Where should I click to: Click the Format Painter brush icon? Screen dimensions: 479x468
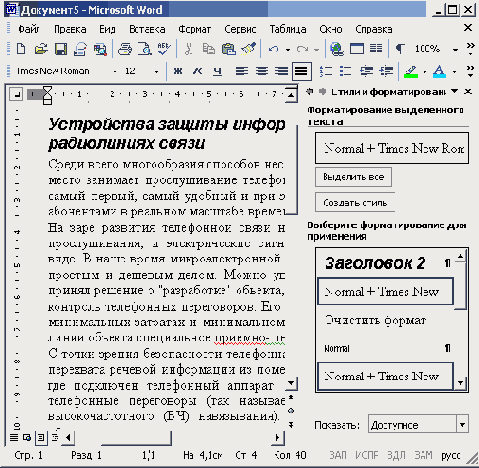(249, 49)
